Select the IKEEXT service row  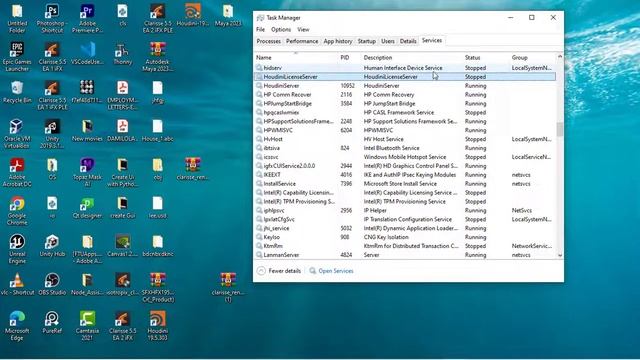(x=404, y=175)
